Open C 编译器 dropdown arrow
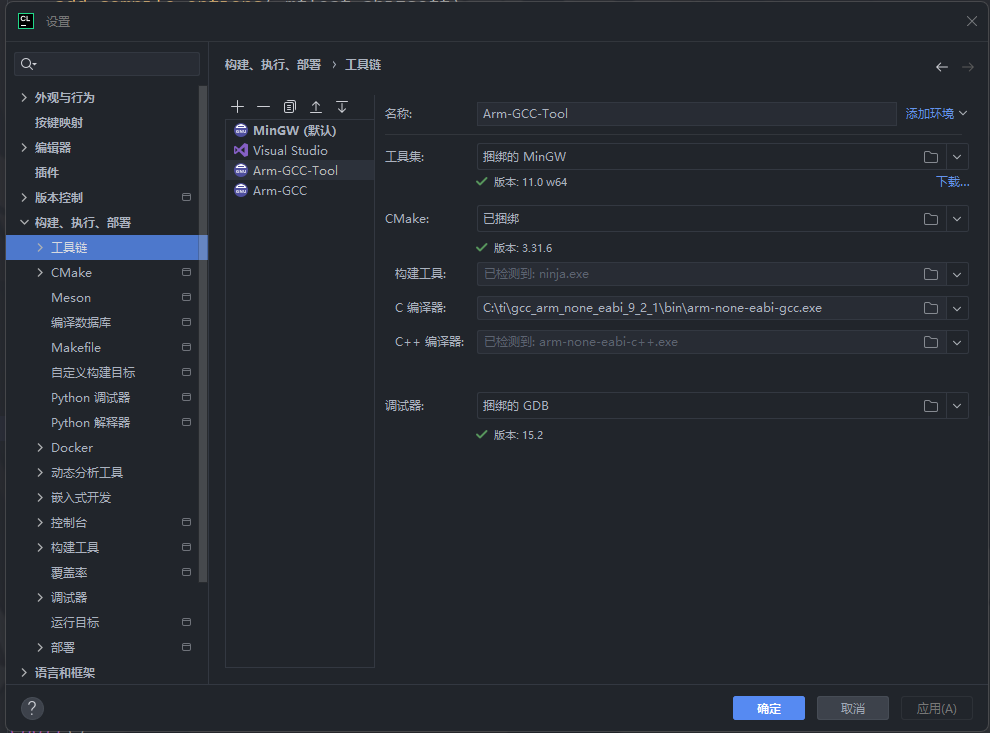This screenshot has width=990, height=733. click(957, 308)
